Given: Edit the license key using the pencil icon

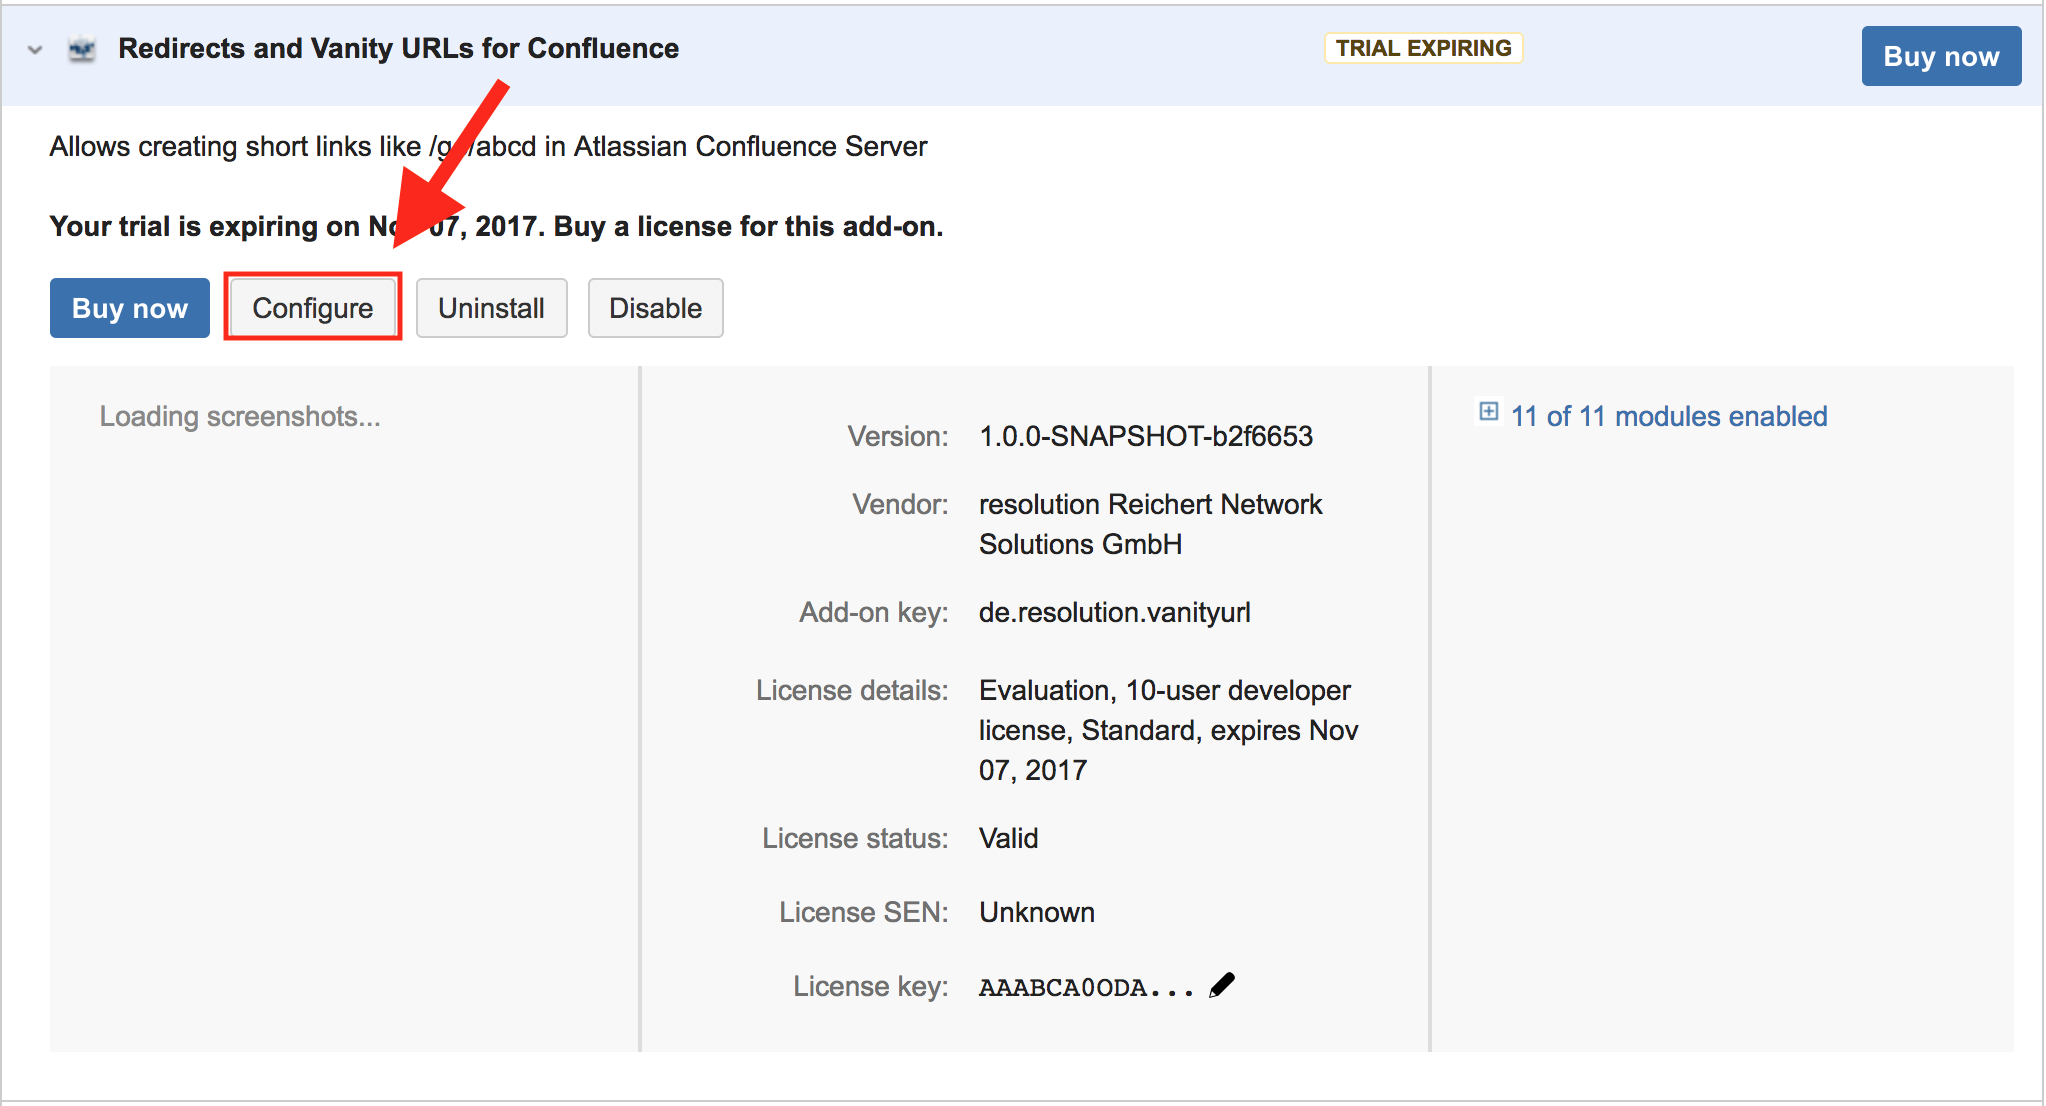Looking at the screenshot, I should pos(1222,985).
